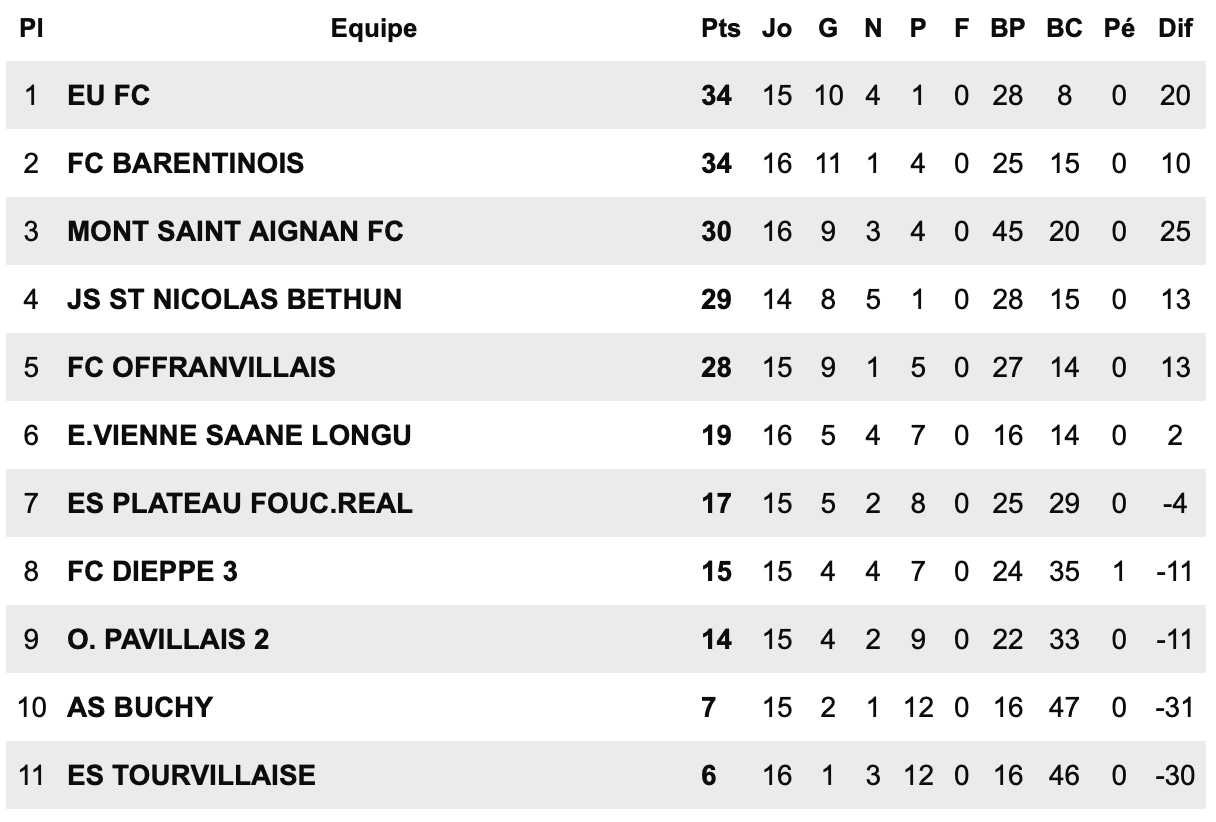This screenshot has width=1216, height=822.
Task: Open O. PAVILLAIS 2 team entry
Action: [x=168, y=639]
